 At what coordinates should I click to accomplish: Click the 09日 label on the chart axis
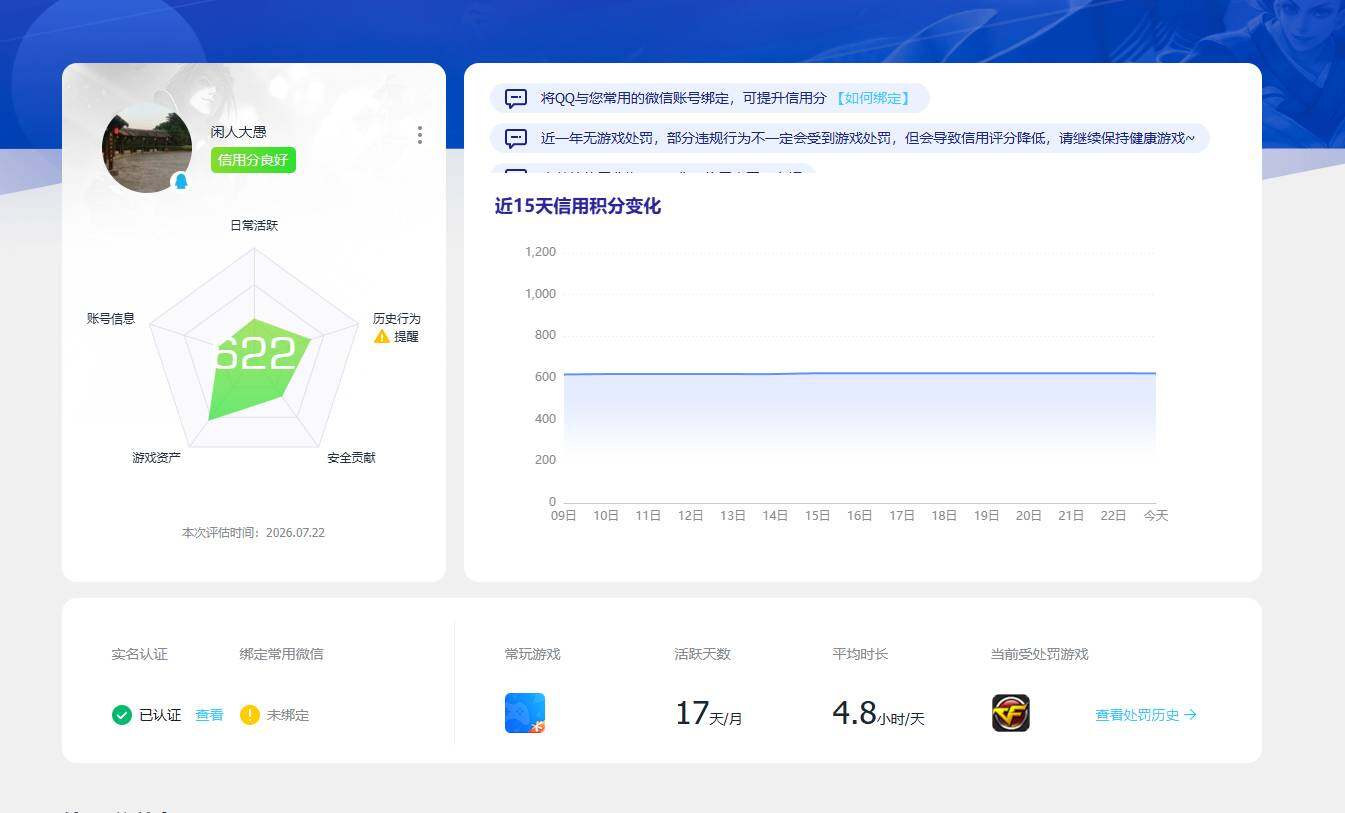pyautogui.click(x=564, y=516)
